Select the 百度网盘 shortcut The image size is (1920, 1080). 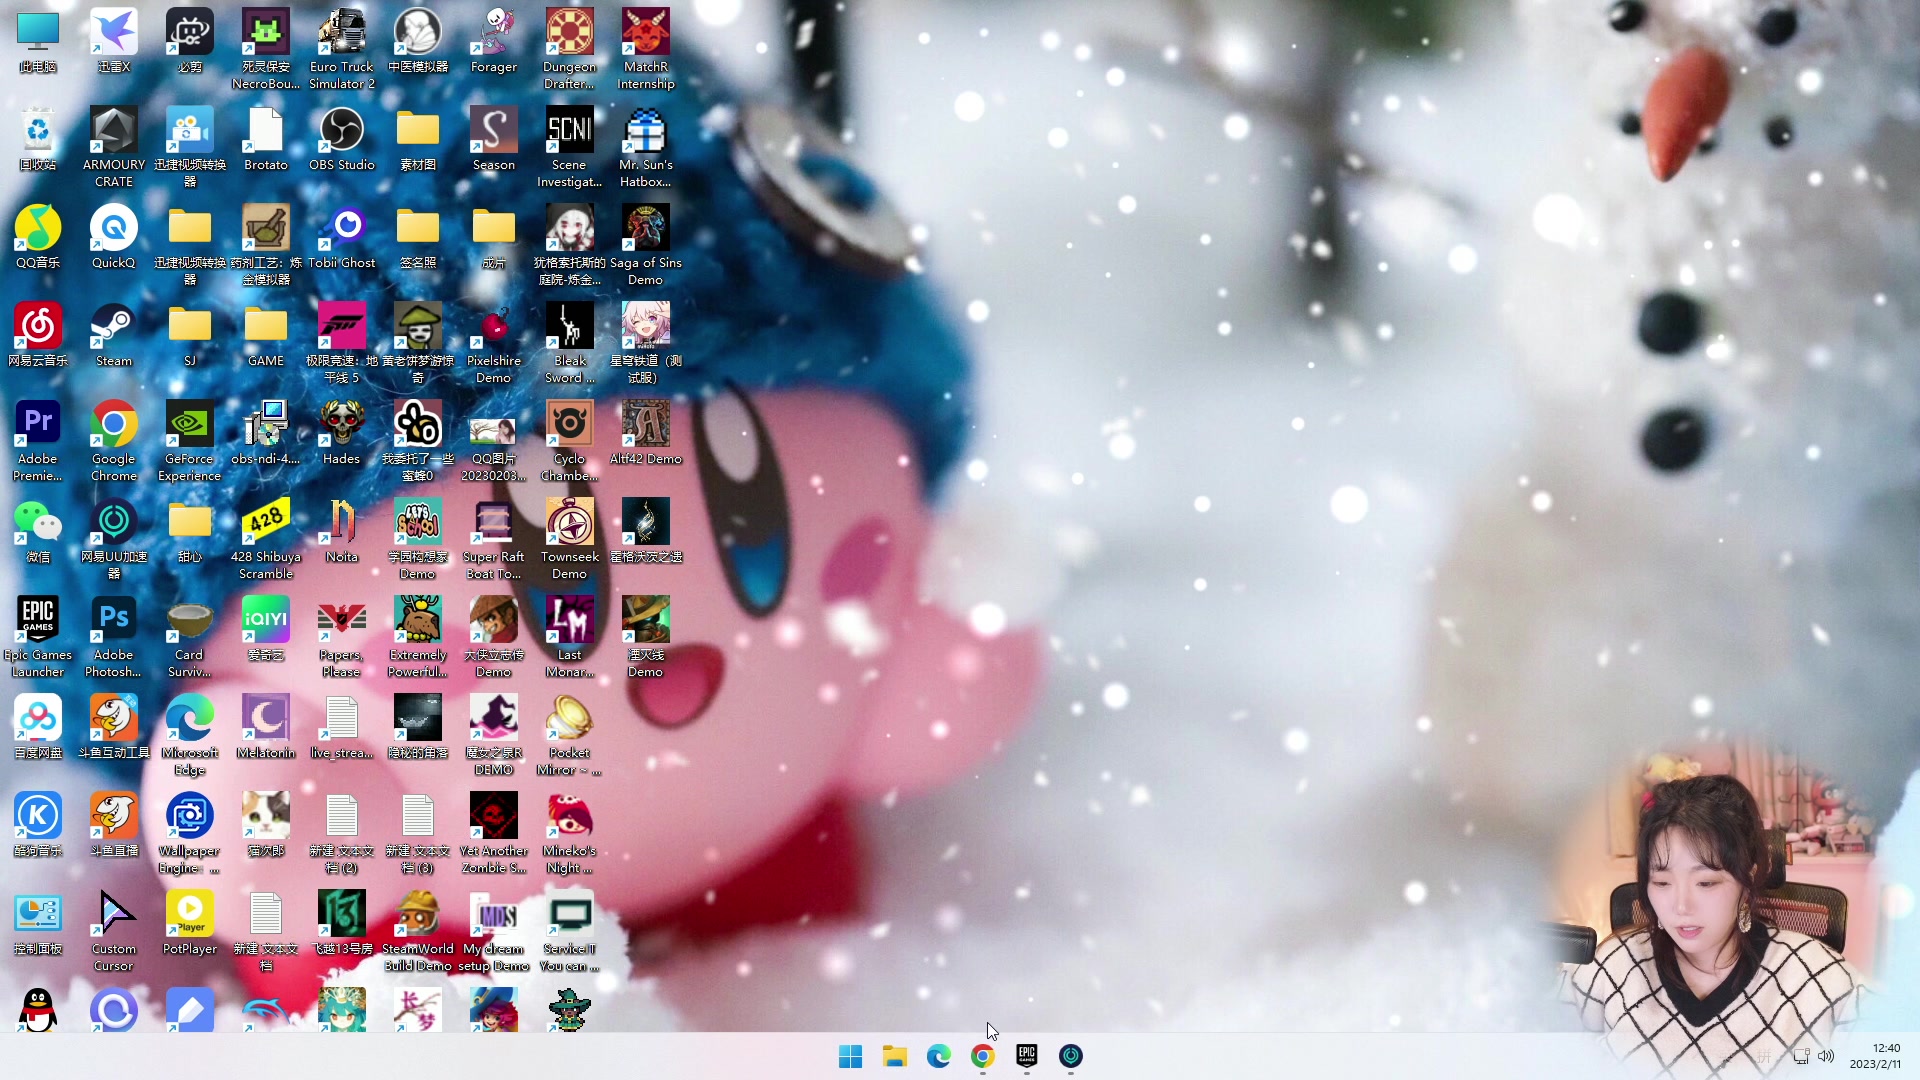pyautogui.click(x=38, y=728)
